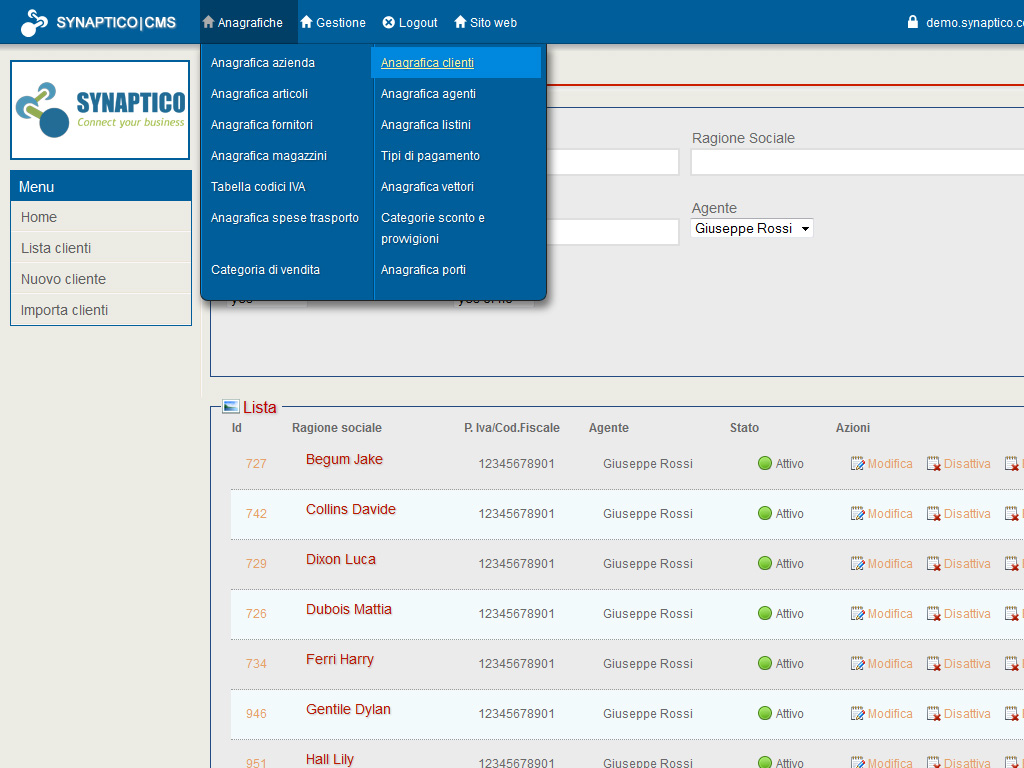Open the Gestione menu
Image resolution: width=1024 pixels, height=768 pixels.
pyautogui.click(x=332, y=23)
